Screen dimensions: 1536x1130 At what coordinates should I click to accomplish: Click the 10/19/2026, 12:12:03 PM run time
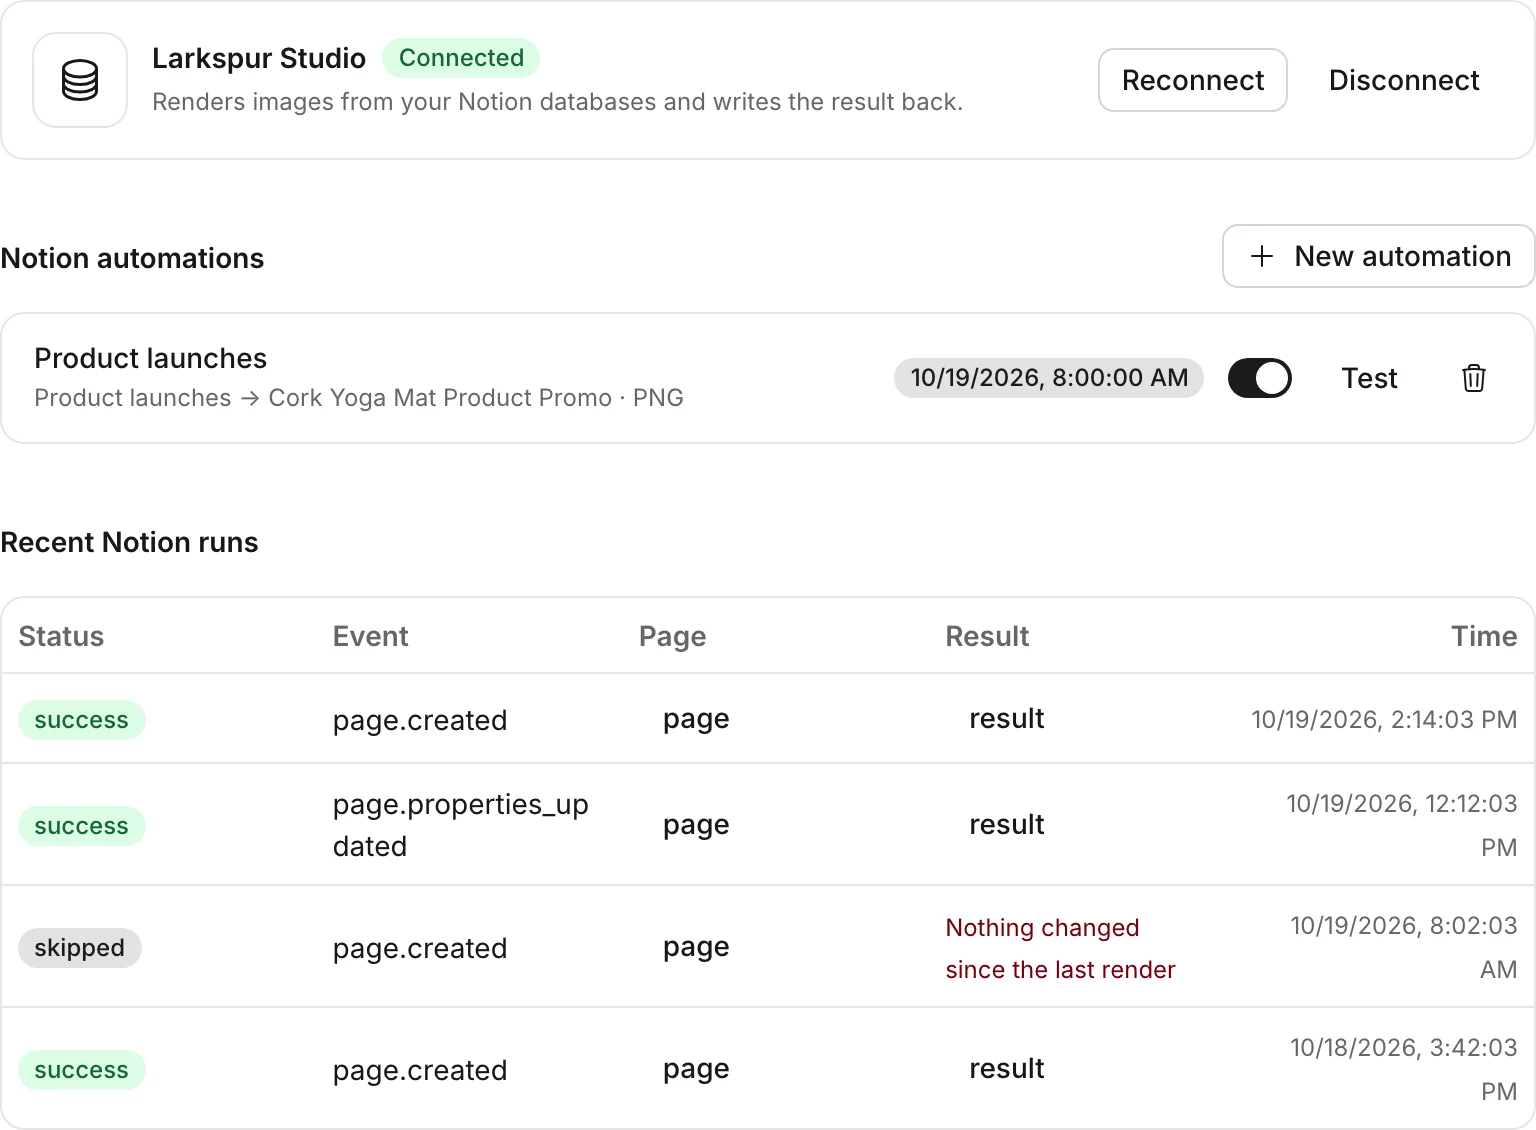(1402, 825)
